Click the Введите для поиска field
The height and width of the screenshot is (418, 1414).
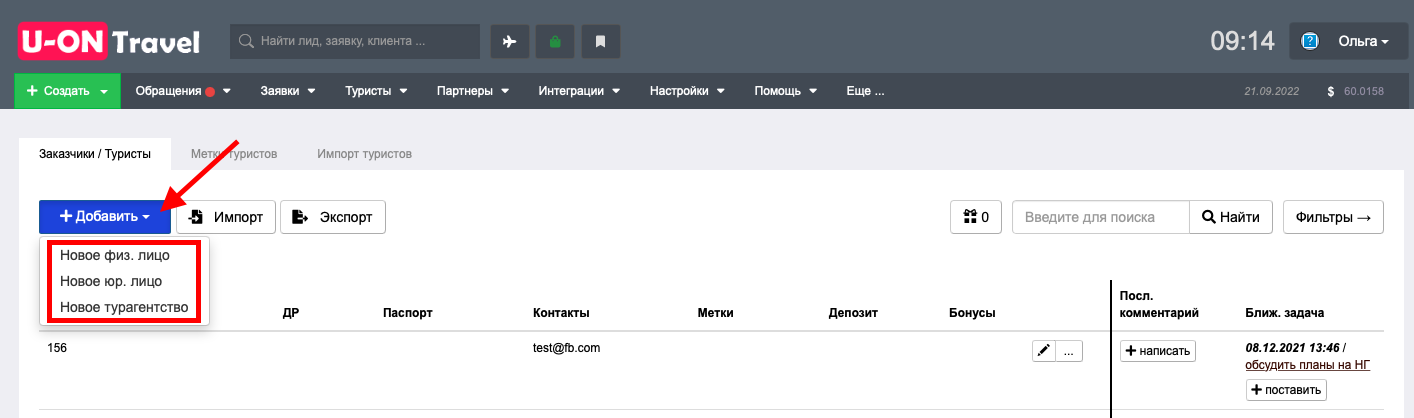coord(1100,217)
